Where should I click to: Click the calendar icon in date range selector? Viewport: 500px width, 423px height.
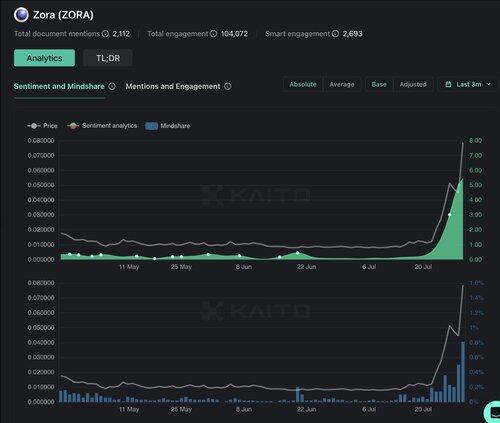click(448, 84)
